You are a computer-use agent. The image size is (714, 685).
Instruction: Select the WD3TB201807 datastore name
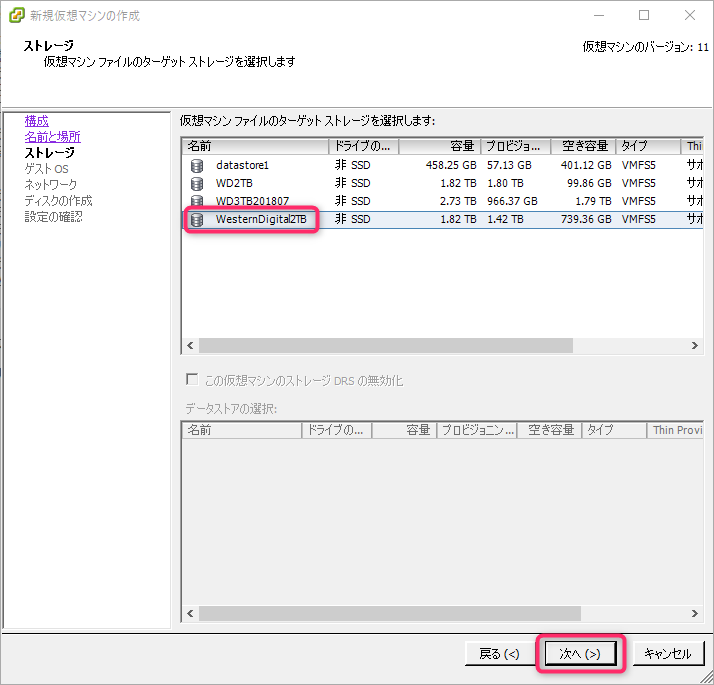click(252, 201)
